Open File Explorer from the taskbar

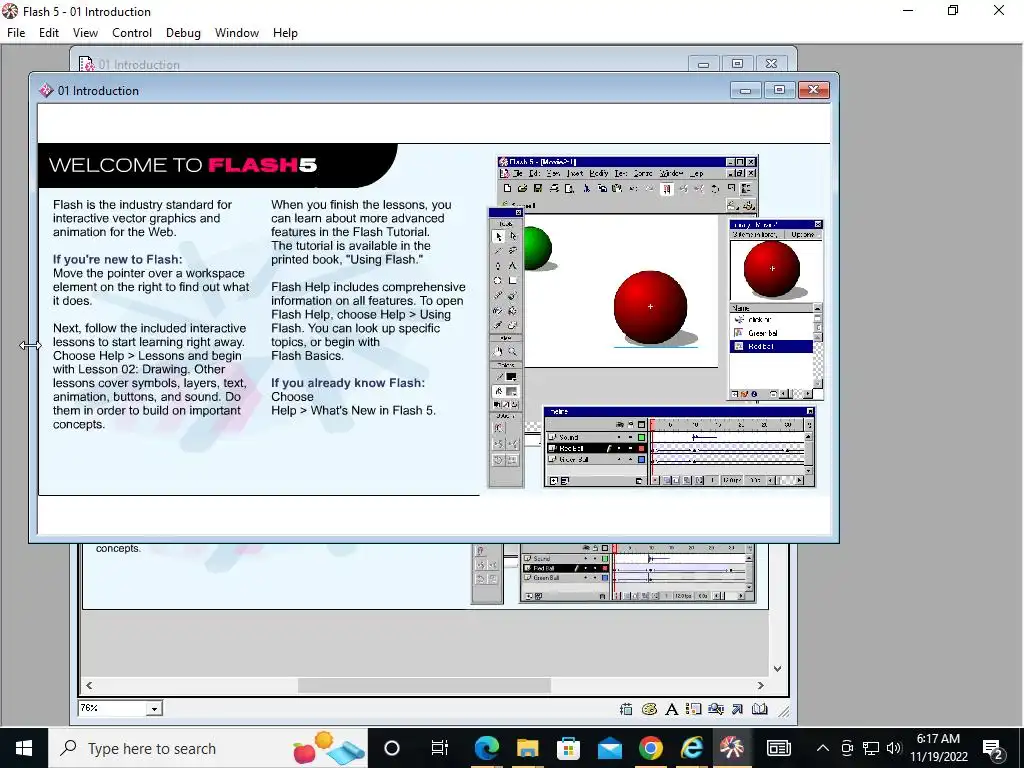click(x=528, y=748)
